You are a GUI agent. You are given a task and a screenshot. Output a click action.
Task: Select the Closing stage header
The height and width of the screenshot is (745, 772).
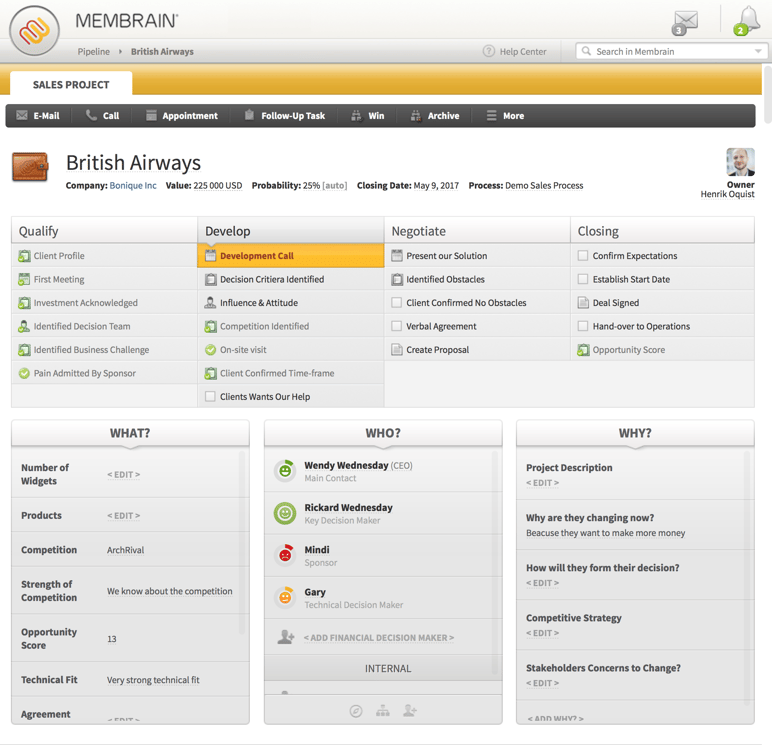(663, 230)
